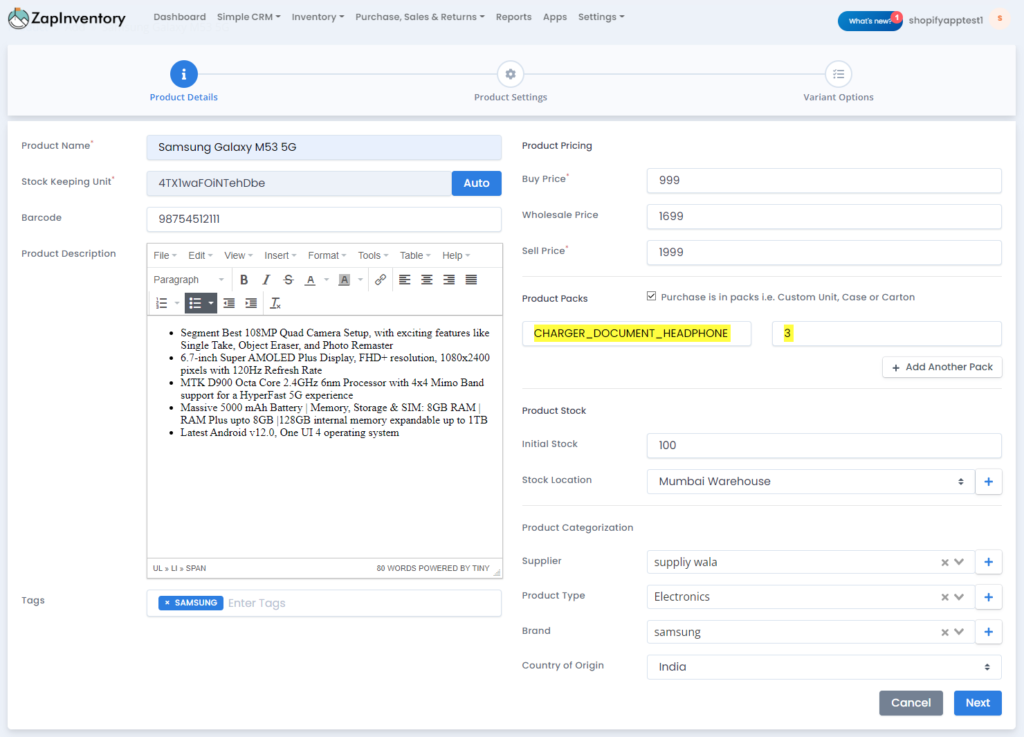
Task: Apply the current text color
Action: tap(310, 279)
